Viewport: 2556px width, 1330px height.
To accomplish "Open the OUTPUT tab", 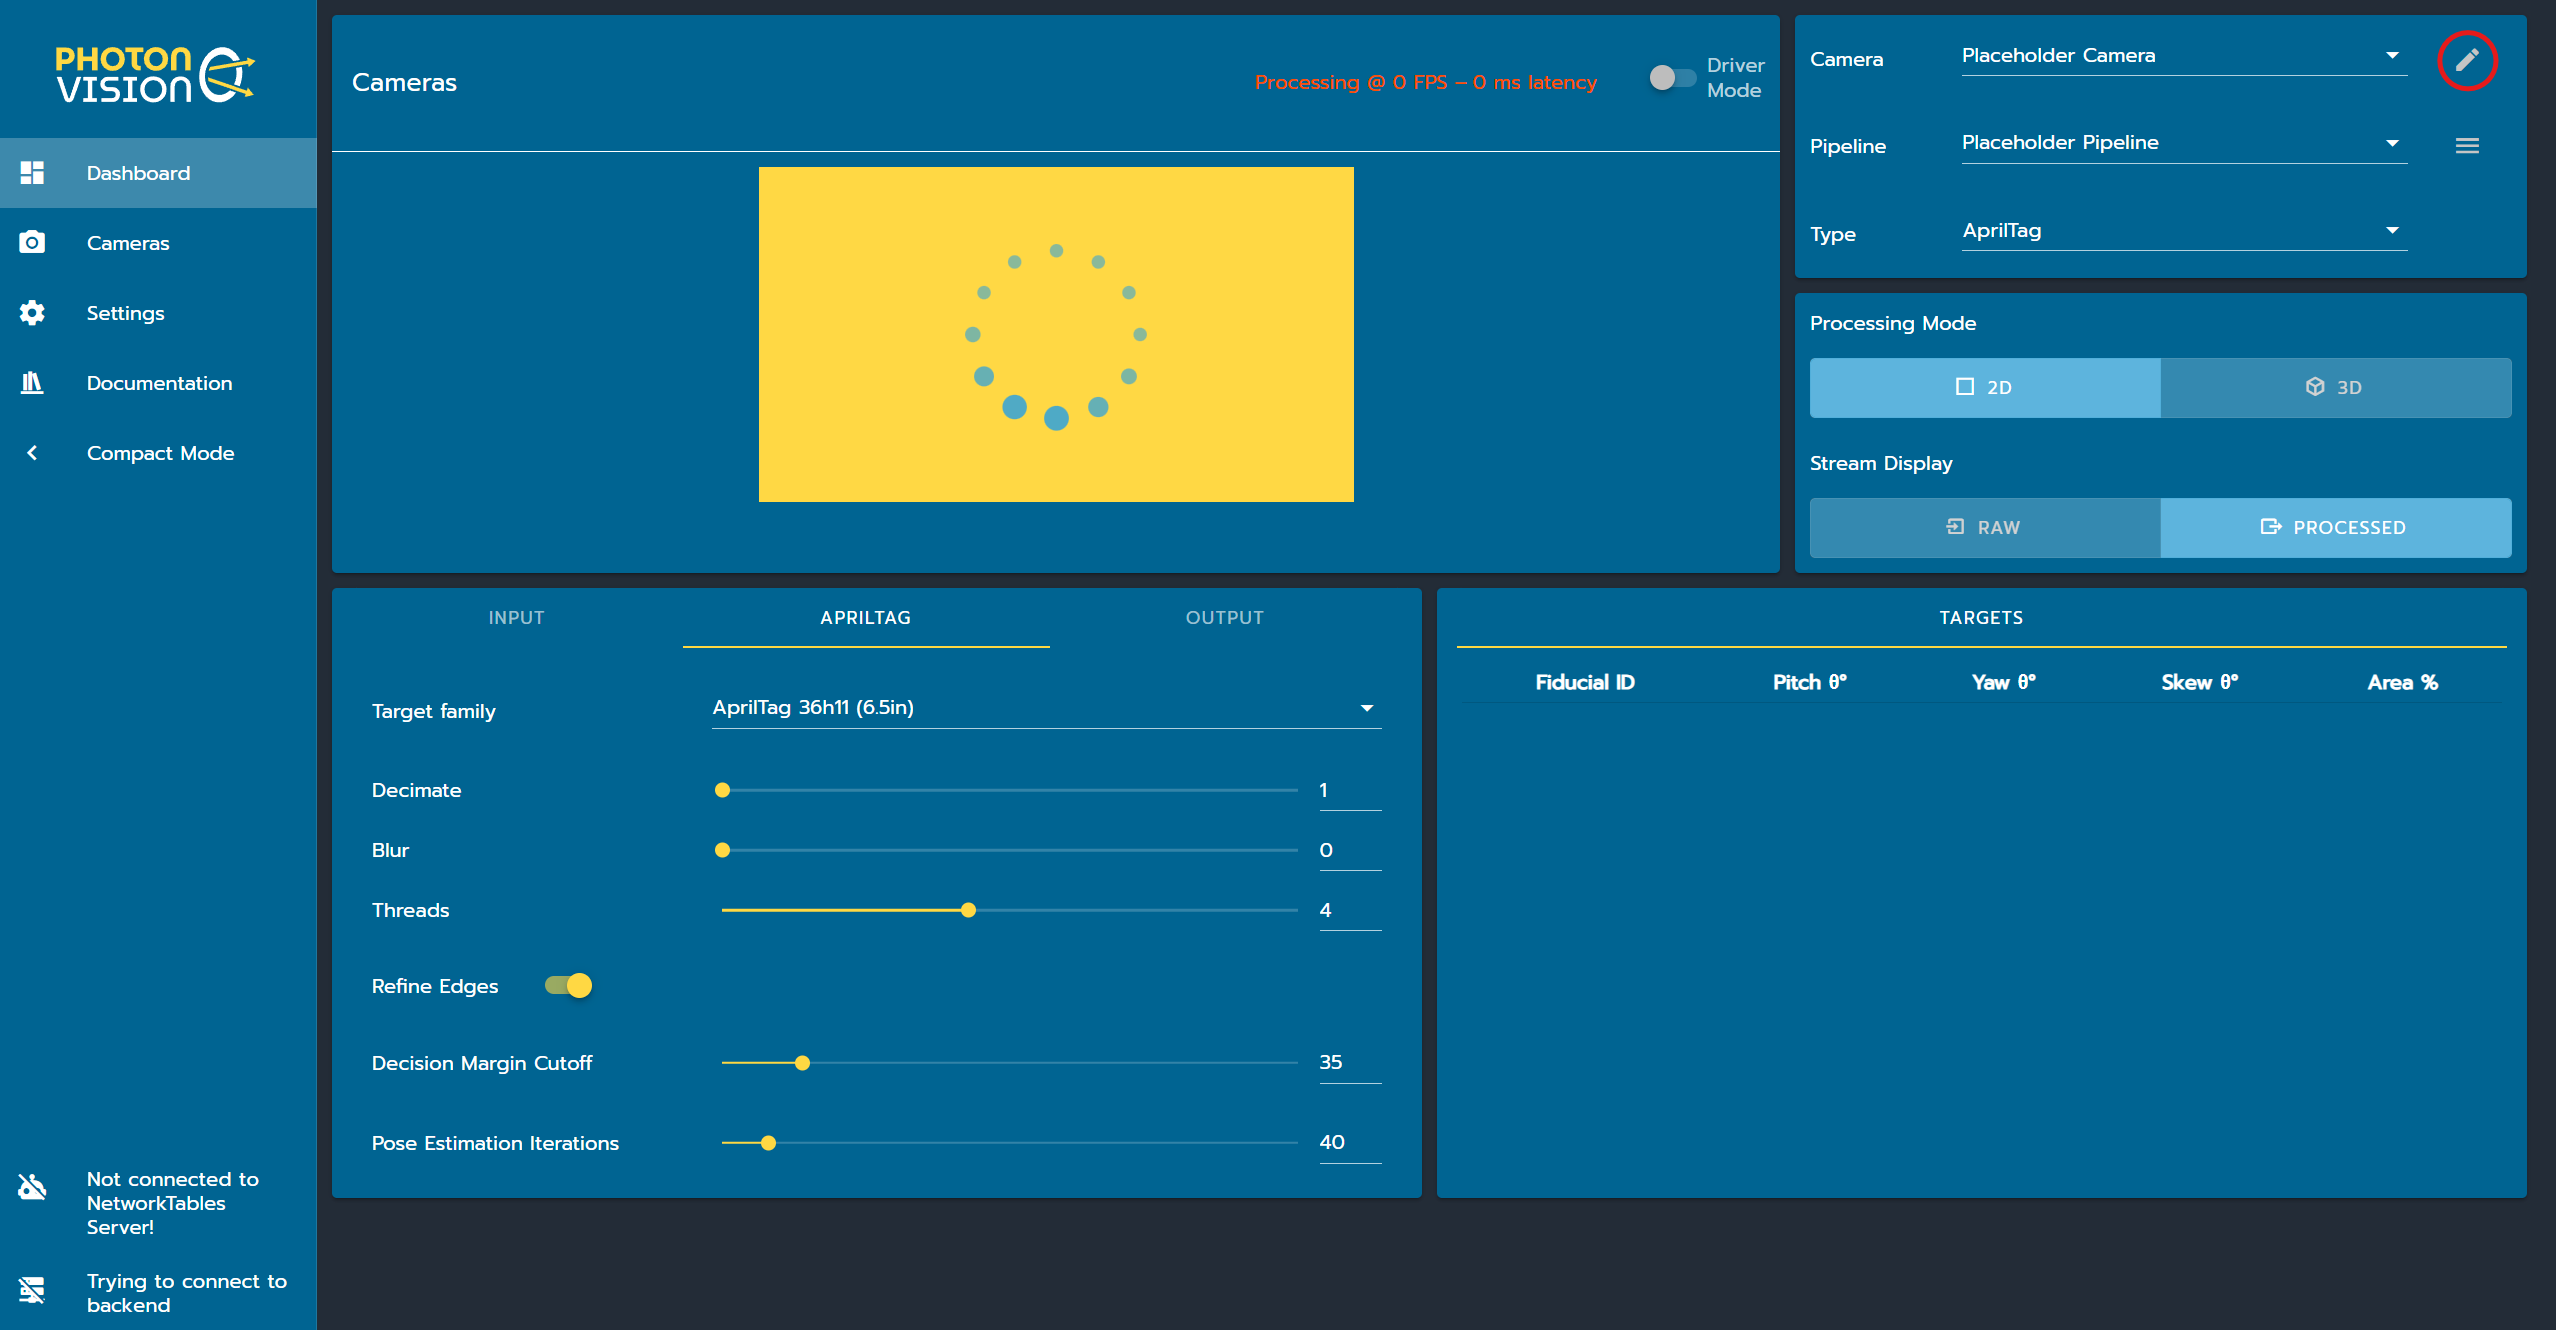I will click(1224, 618).
